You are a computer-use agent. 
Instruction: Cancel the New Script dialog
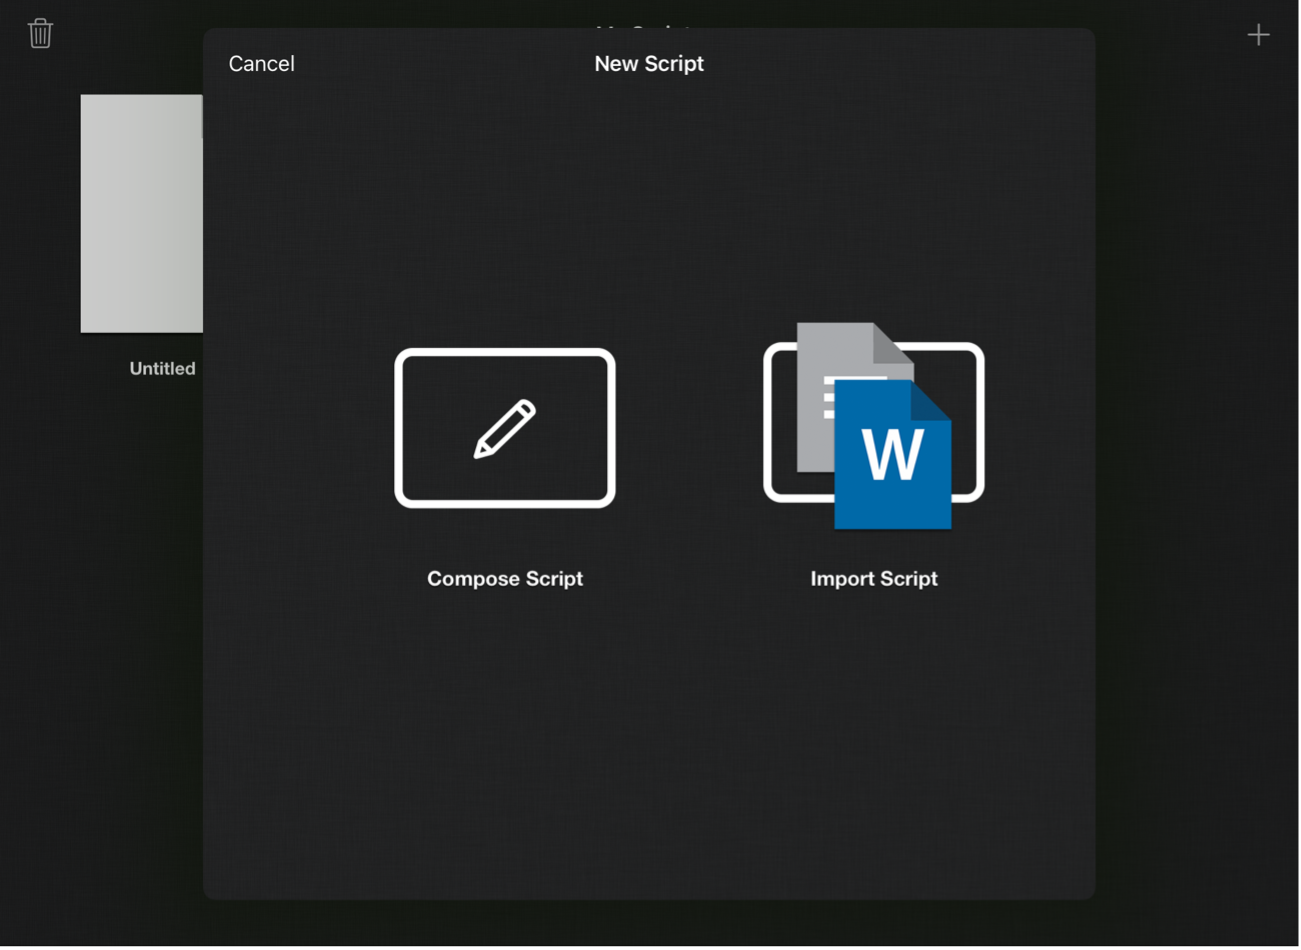coord(261,64)
